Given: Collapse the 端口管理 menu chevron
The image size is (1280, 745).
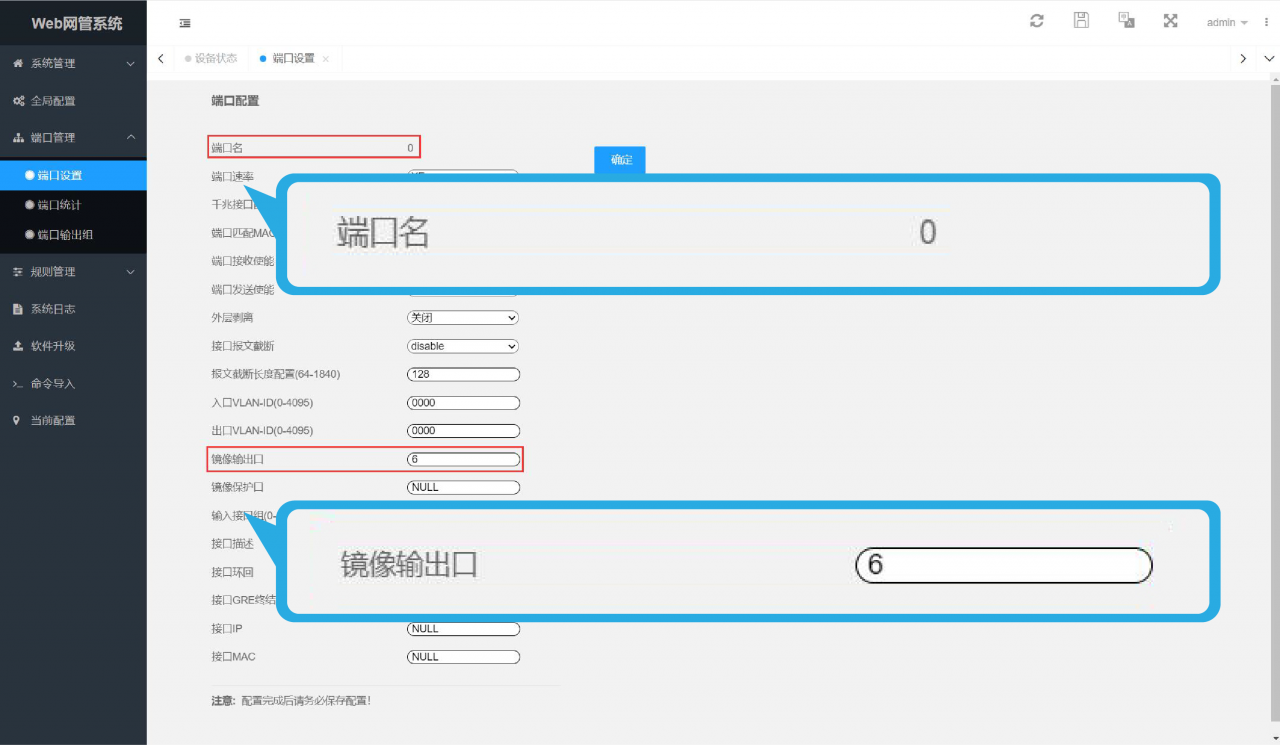Looking at the screenshot, I should click(x=131, y=137).
